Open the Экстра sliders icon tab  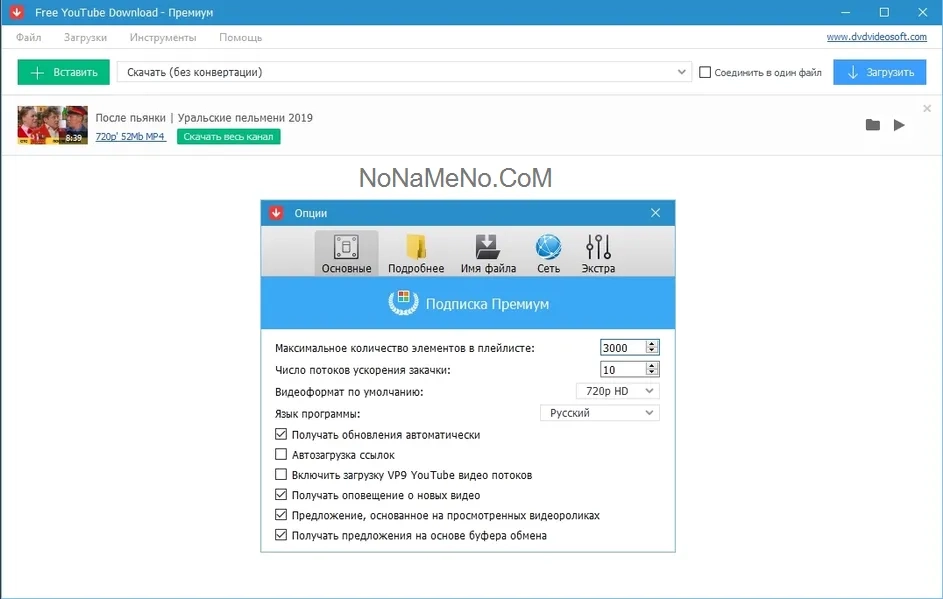(x=598, y=253)
